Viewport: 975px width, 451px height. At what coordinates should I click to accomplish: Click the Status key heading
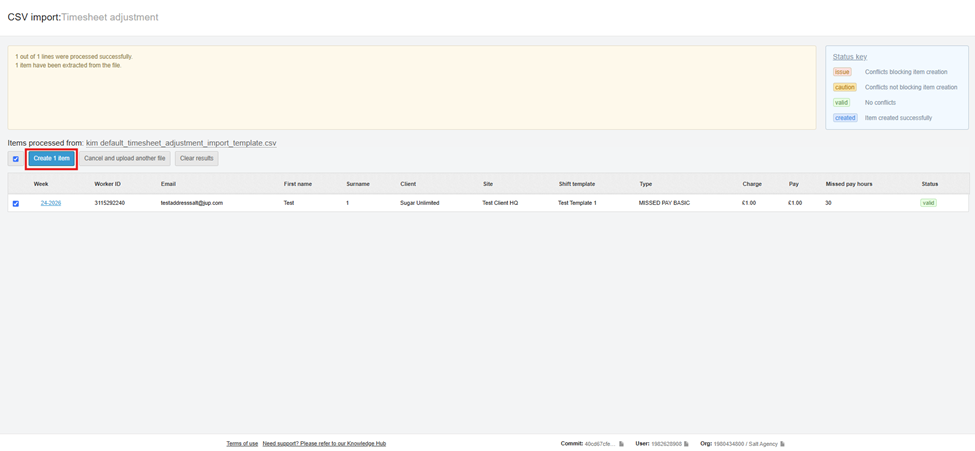(849, 57)
